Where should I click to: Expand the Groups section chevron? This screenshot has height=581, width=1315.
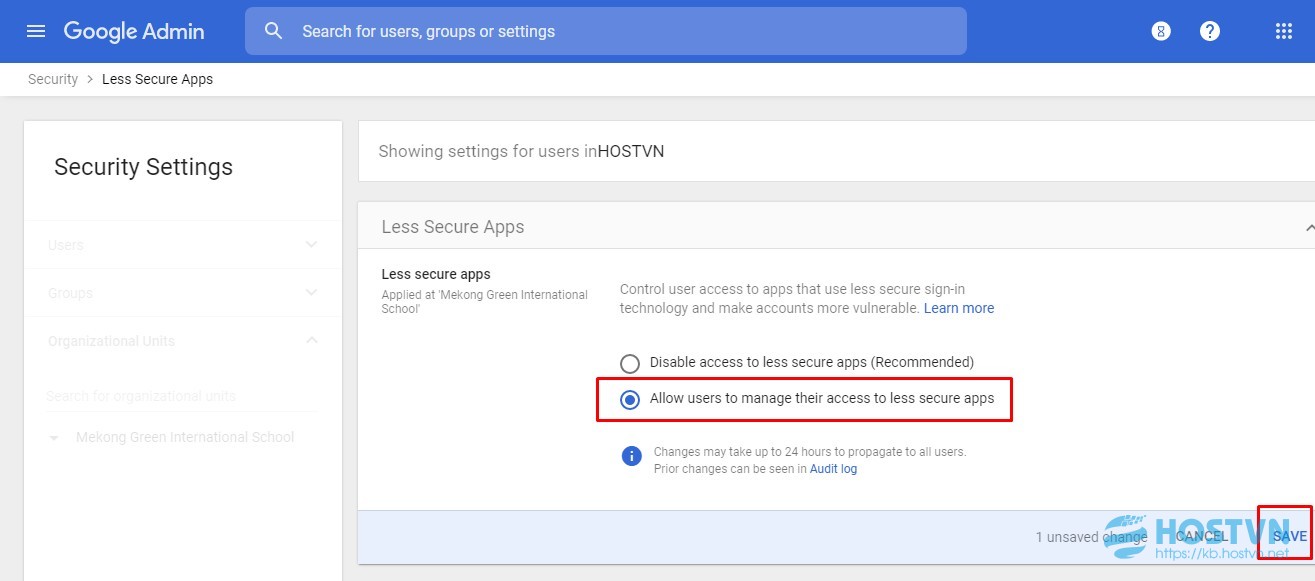pyautogui.click(x=312, y=293)
